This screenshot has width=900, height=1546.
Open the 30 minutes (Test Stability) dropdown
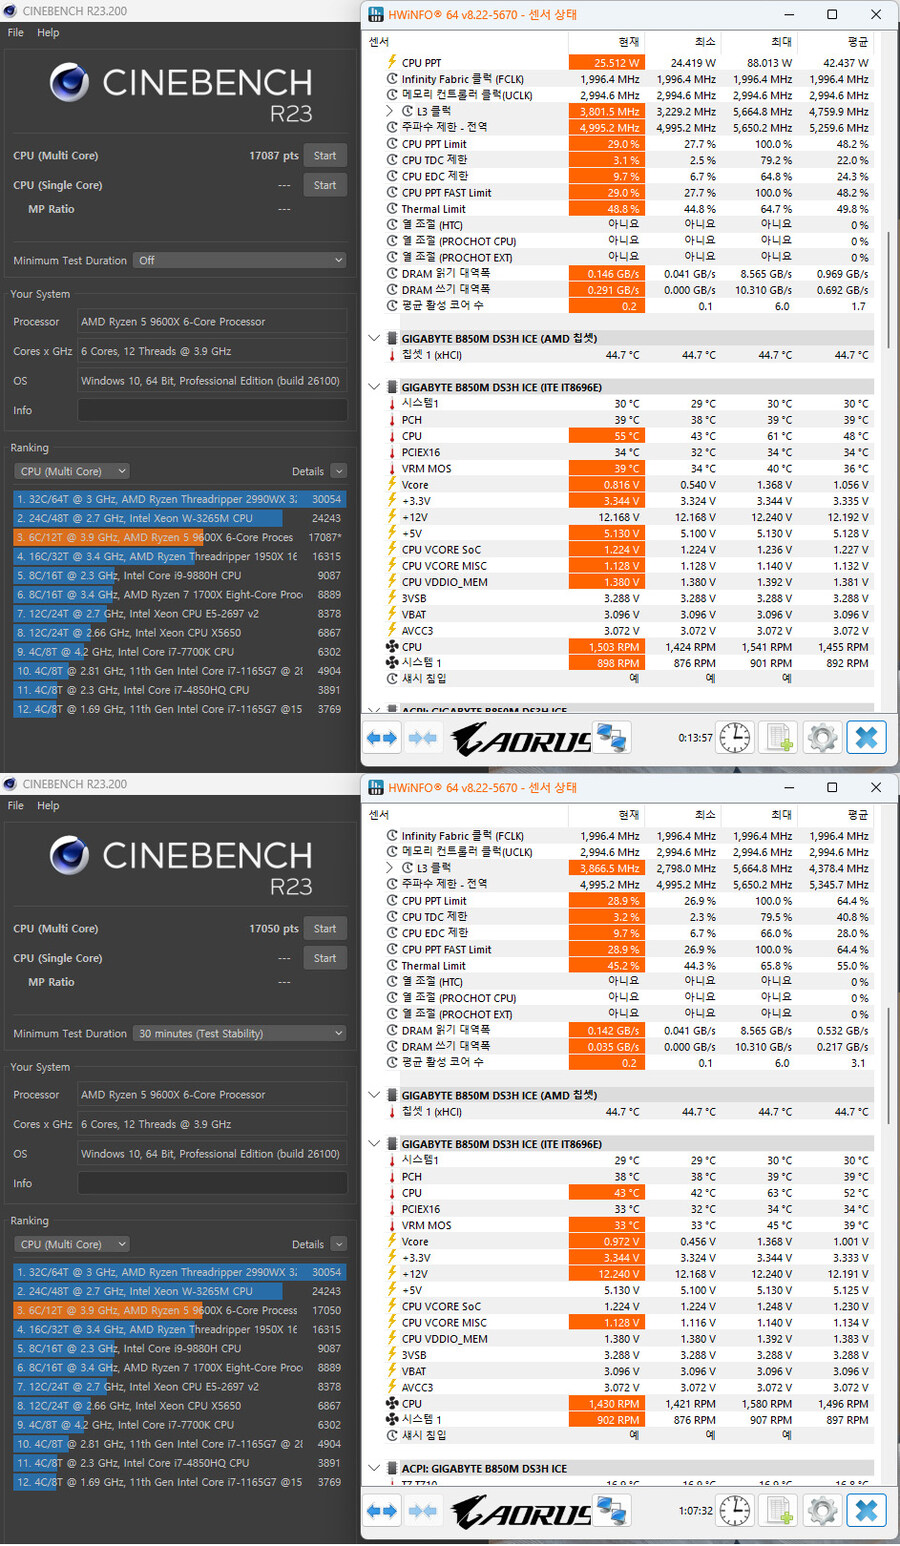point(240,1033)
